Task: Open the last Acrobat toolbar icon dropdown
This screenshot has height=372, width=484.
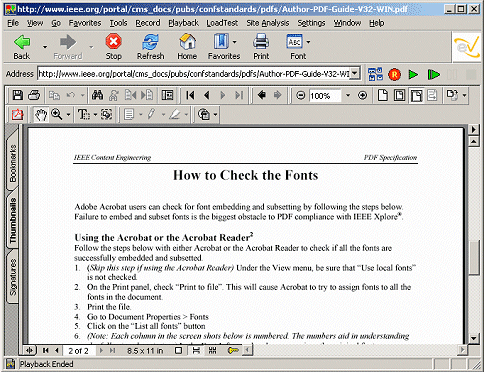Action: click(215, 115)
